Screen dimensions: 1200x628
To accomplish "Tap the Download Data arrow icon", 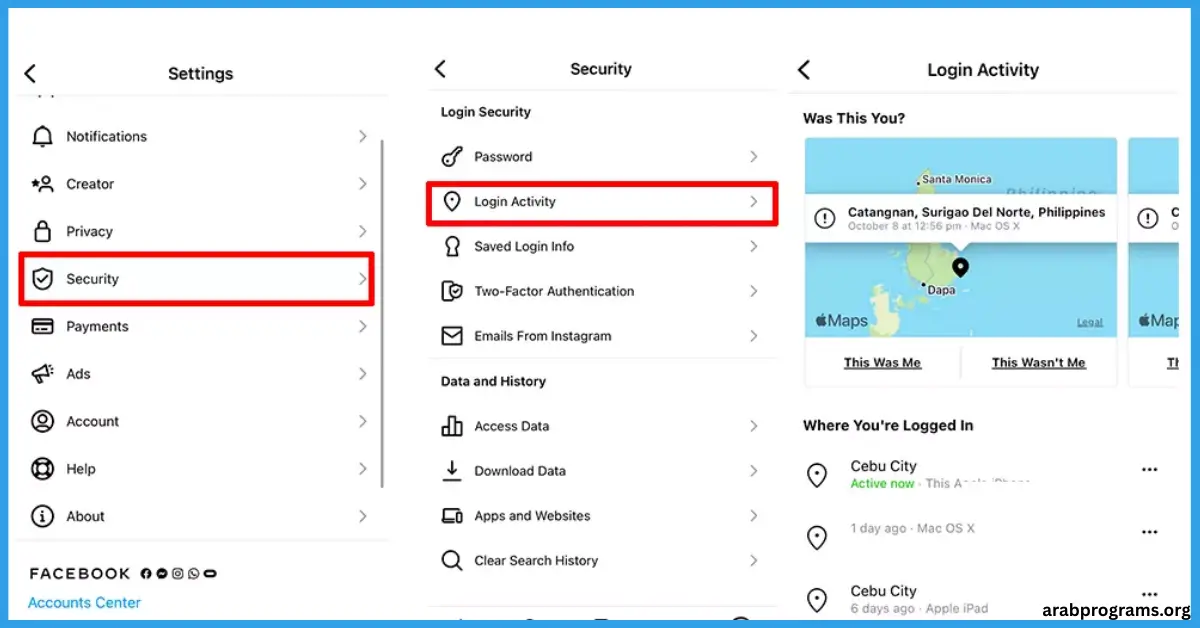I will [452, 470].
